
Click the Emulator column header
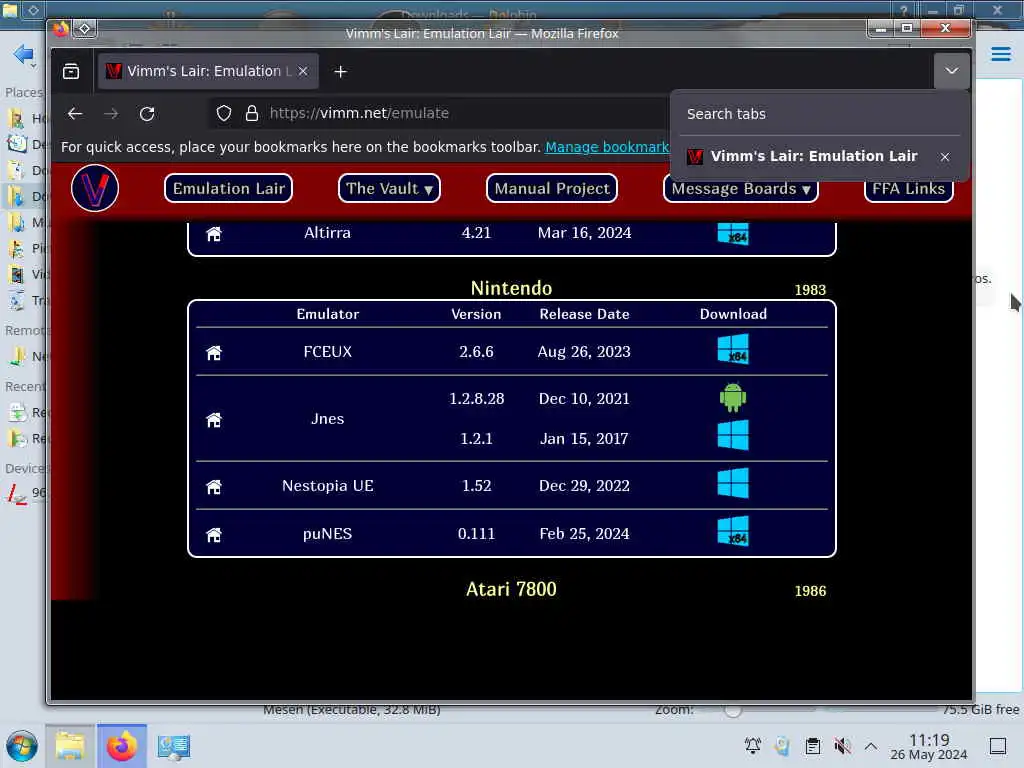coord(327,314)
